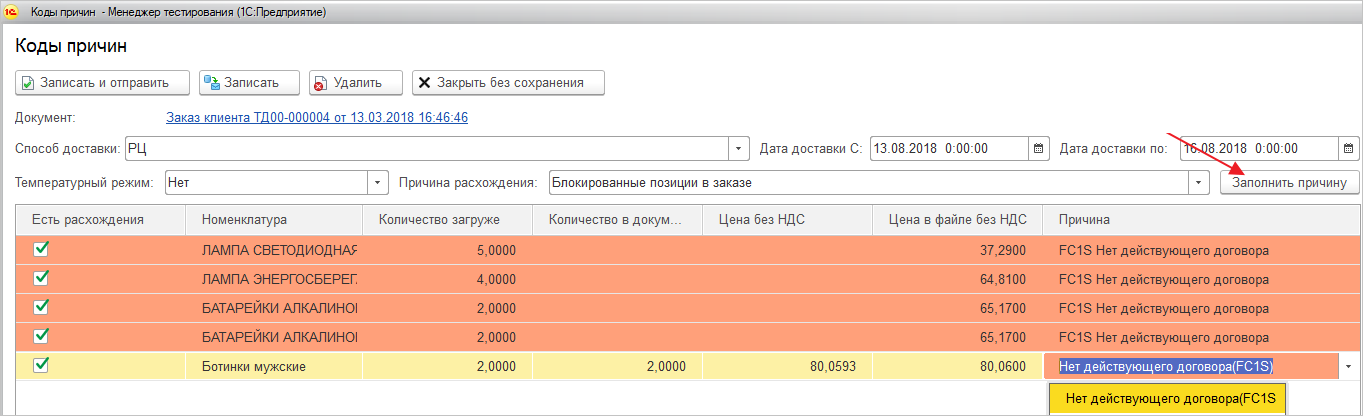Open calendar picker for delivery date to
This screenshot has width=1363, height=416.
click(x=1349, y=149)
